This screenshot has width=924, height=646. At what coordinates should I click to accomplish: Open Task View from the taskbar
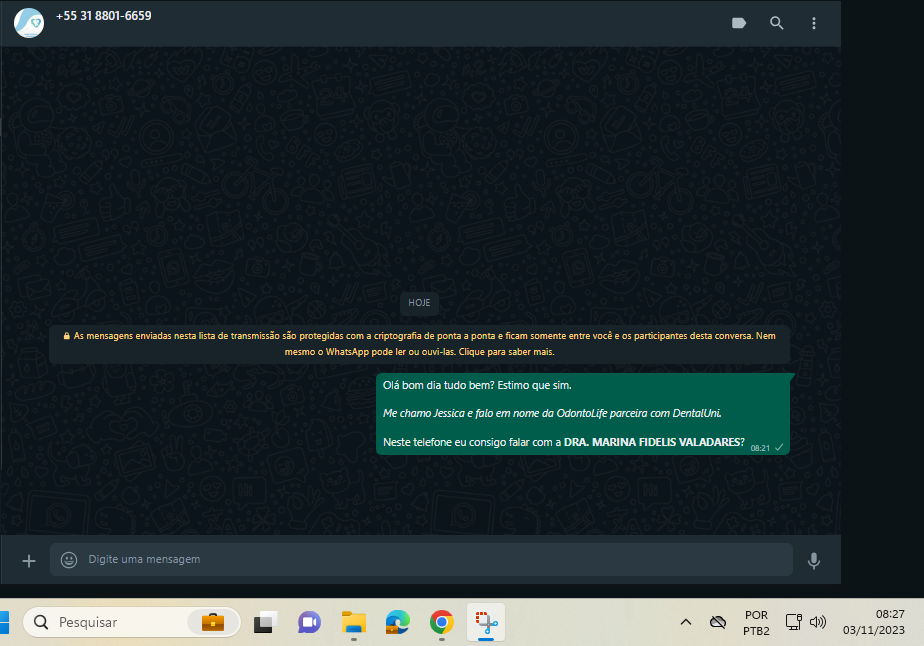[266, 622]
